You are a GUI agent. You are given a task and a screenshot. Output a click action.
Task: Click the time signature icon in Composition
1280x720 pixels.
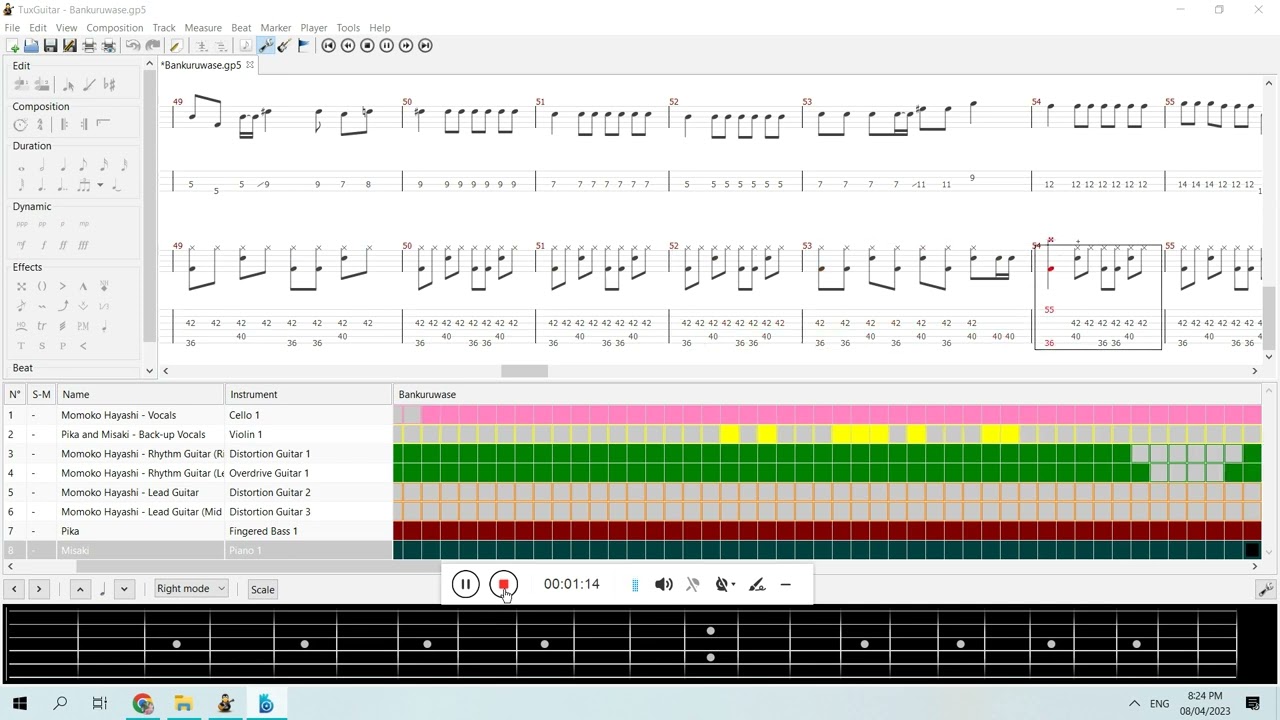41,125
